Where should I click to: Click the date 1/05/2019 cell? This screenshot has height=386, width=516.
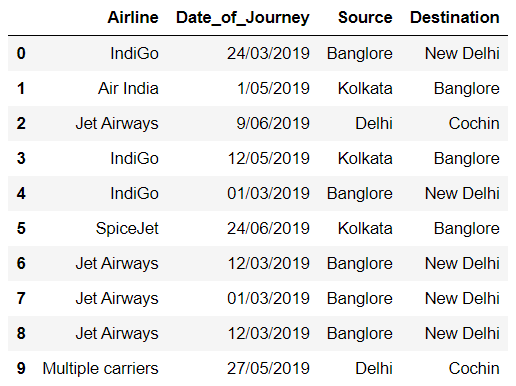click(x=273, y=88)
